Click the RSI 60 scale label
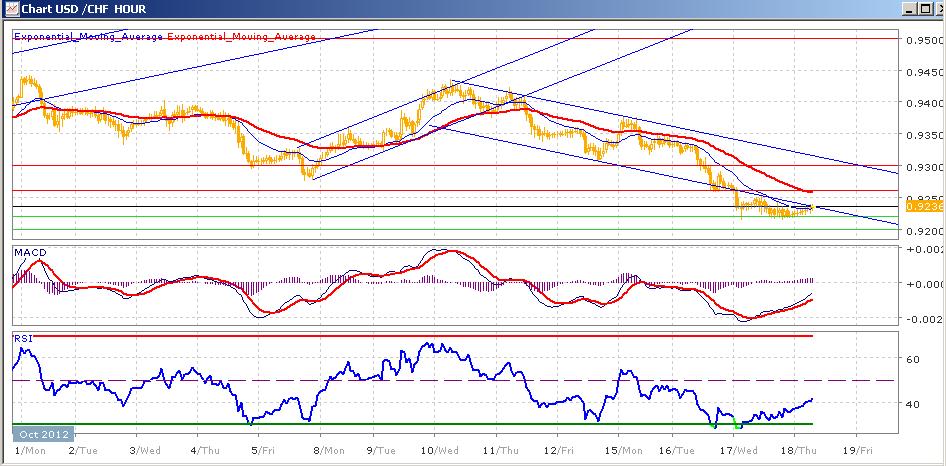 tap(913, 359)
